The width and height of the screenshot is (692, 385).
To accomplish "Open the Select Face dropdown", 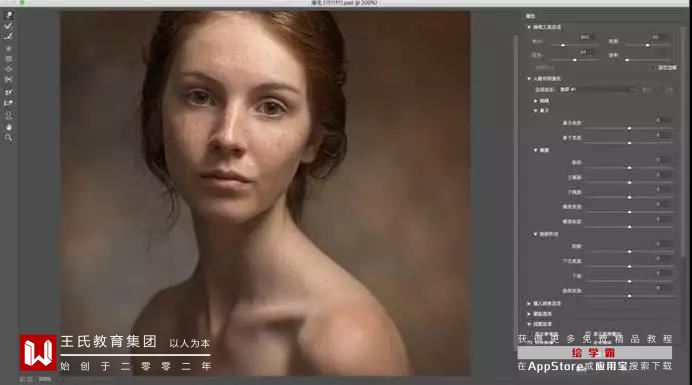I will 598,90.
